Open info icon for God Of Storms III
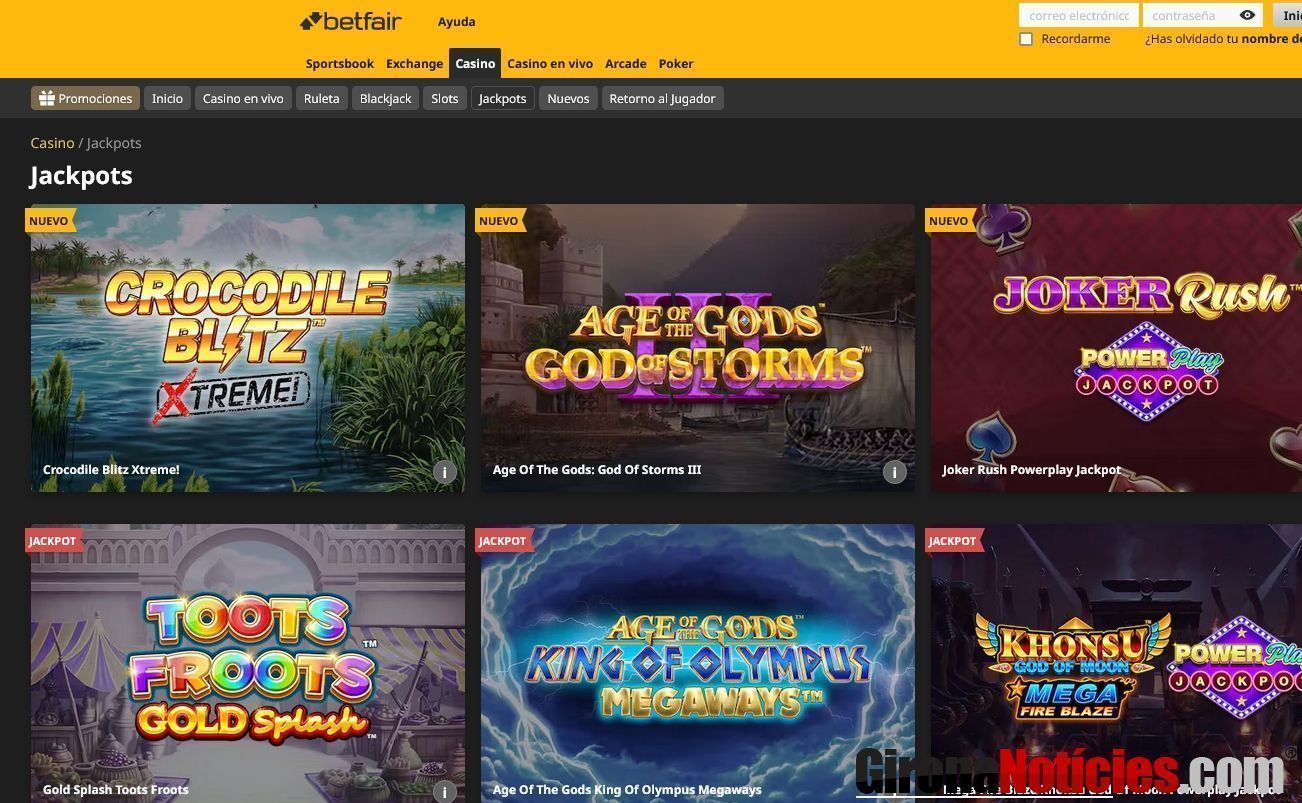Viewport: 1302px width, 803px height. (x=894, y=472)
